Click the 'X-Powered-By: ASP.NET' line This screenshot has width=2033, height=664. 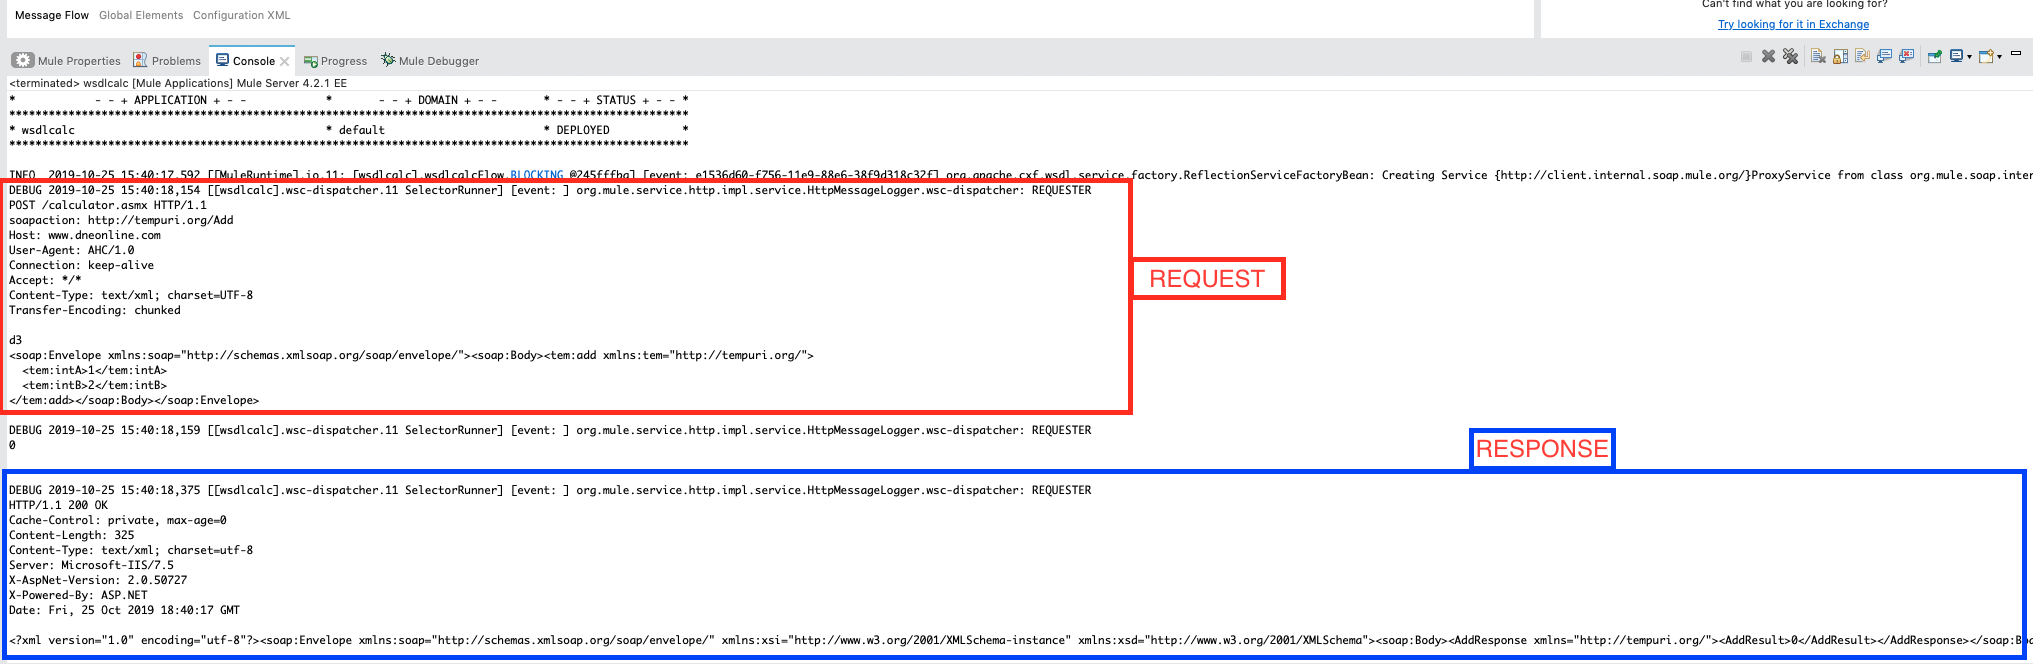coord(78,595)
